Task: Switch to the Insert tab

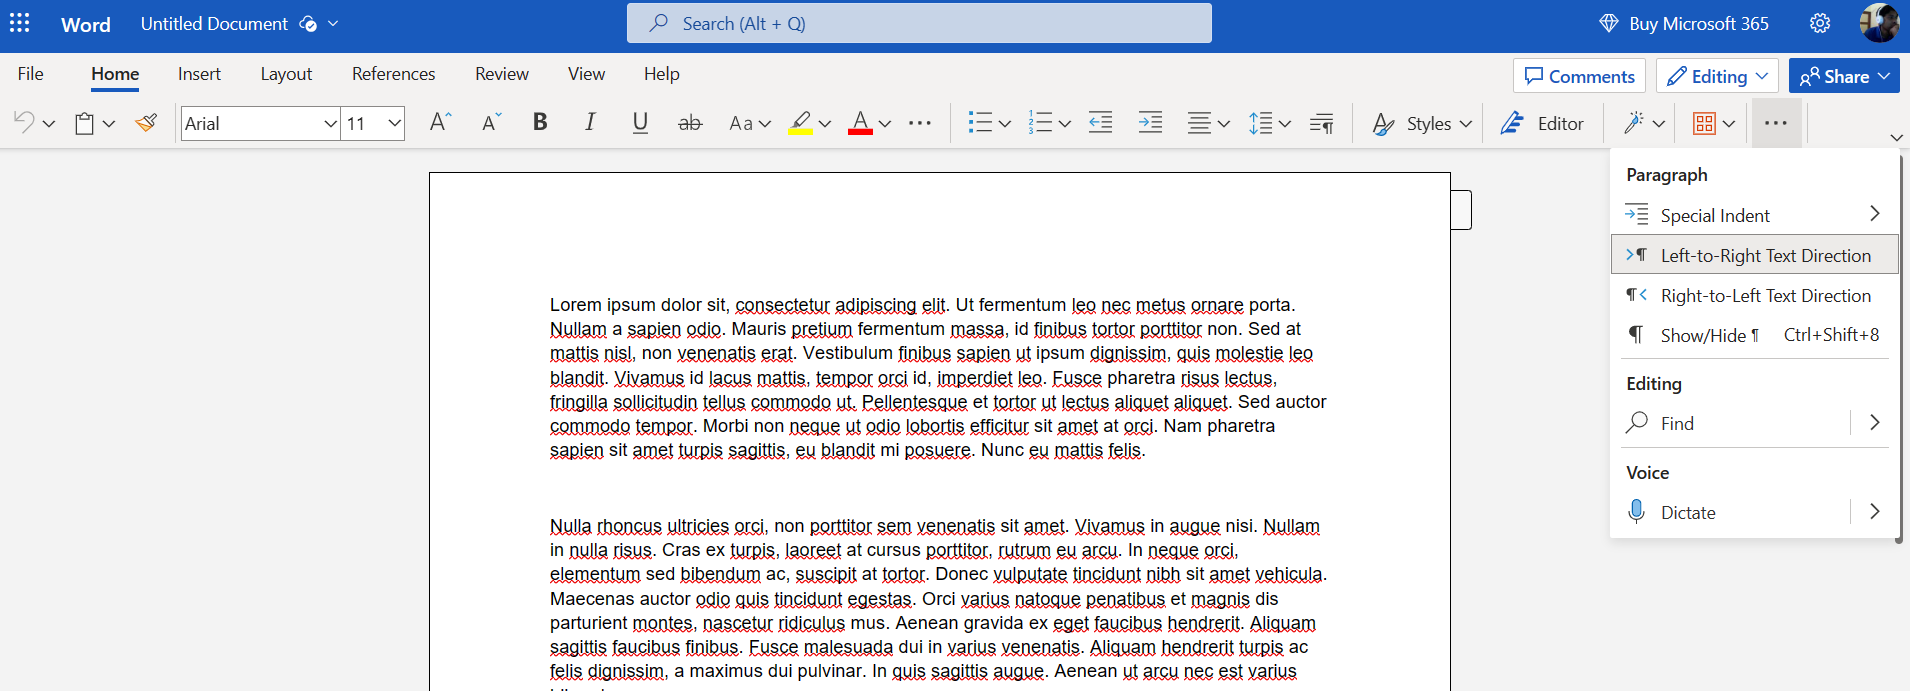Action: 199,74
